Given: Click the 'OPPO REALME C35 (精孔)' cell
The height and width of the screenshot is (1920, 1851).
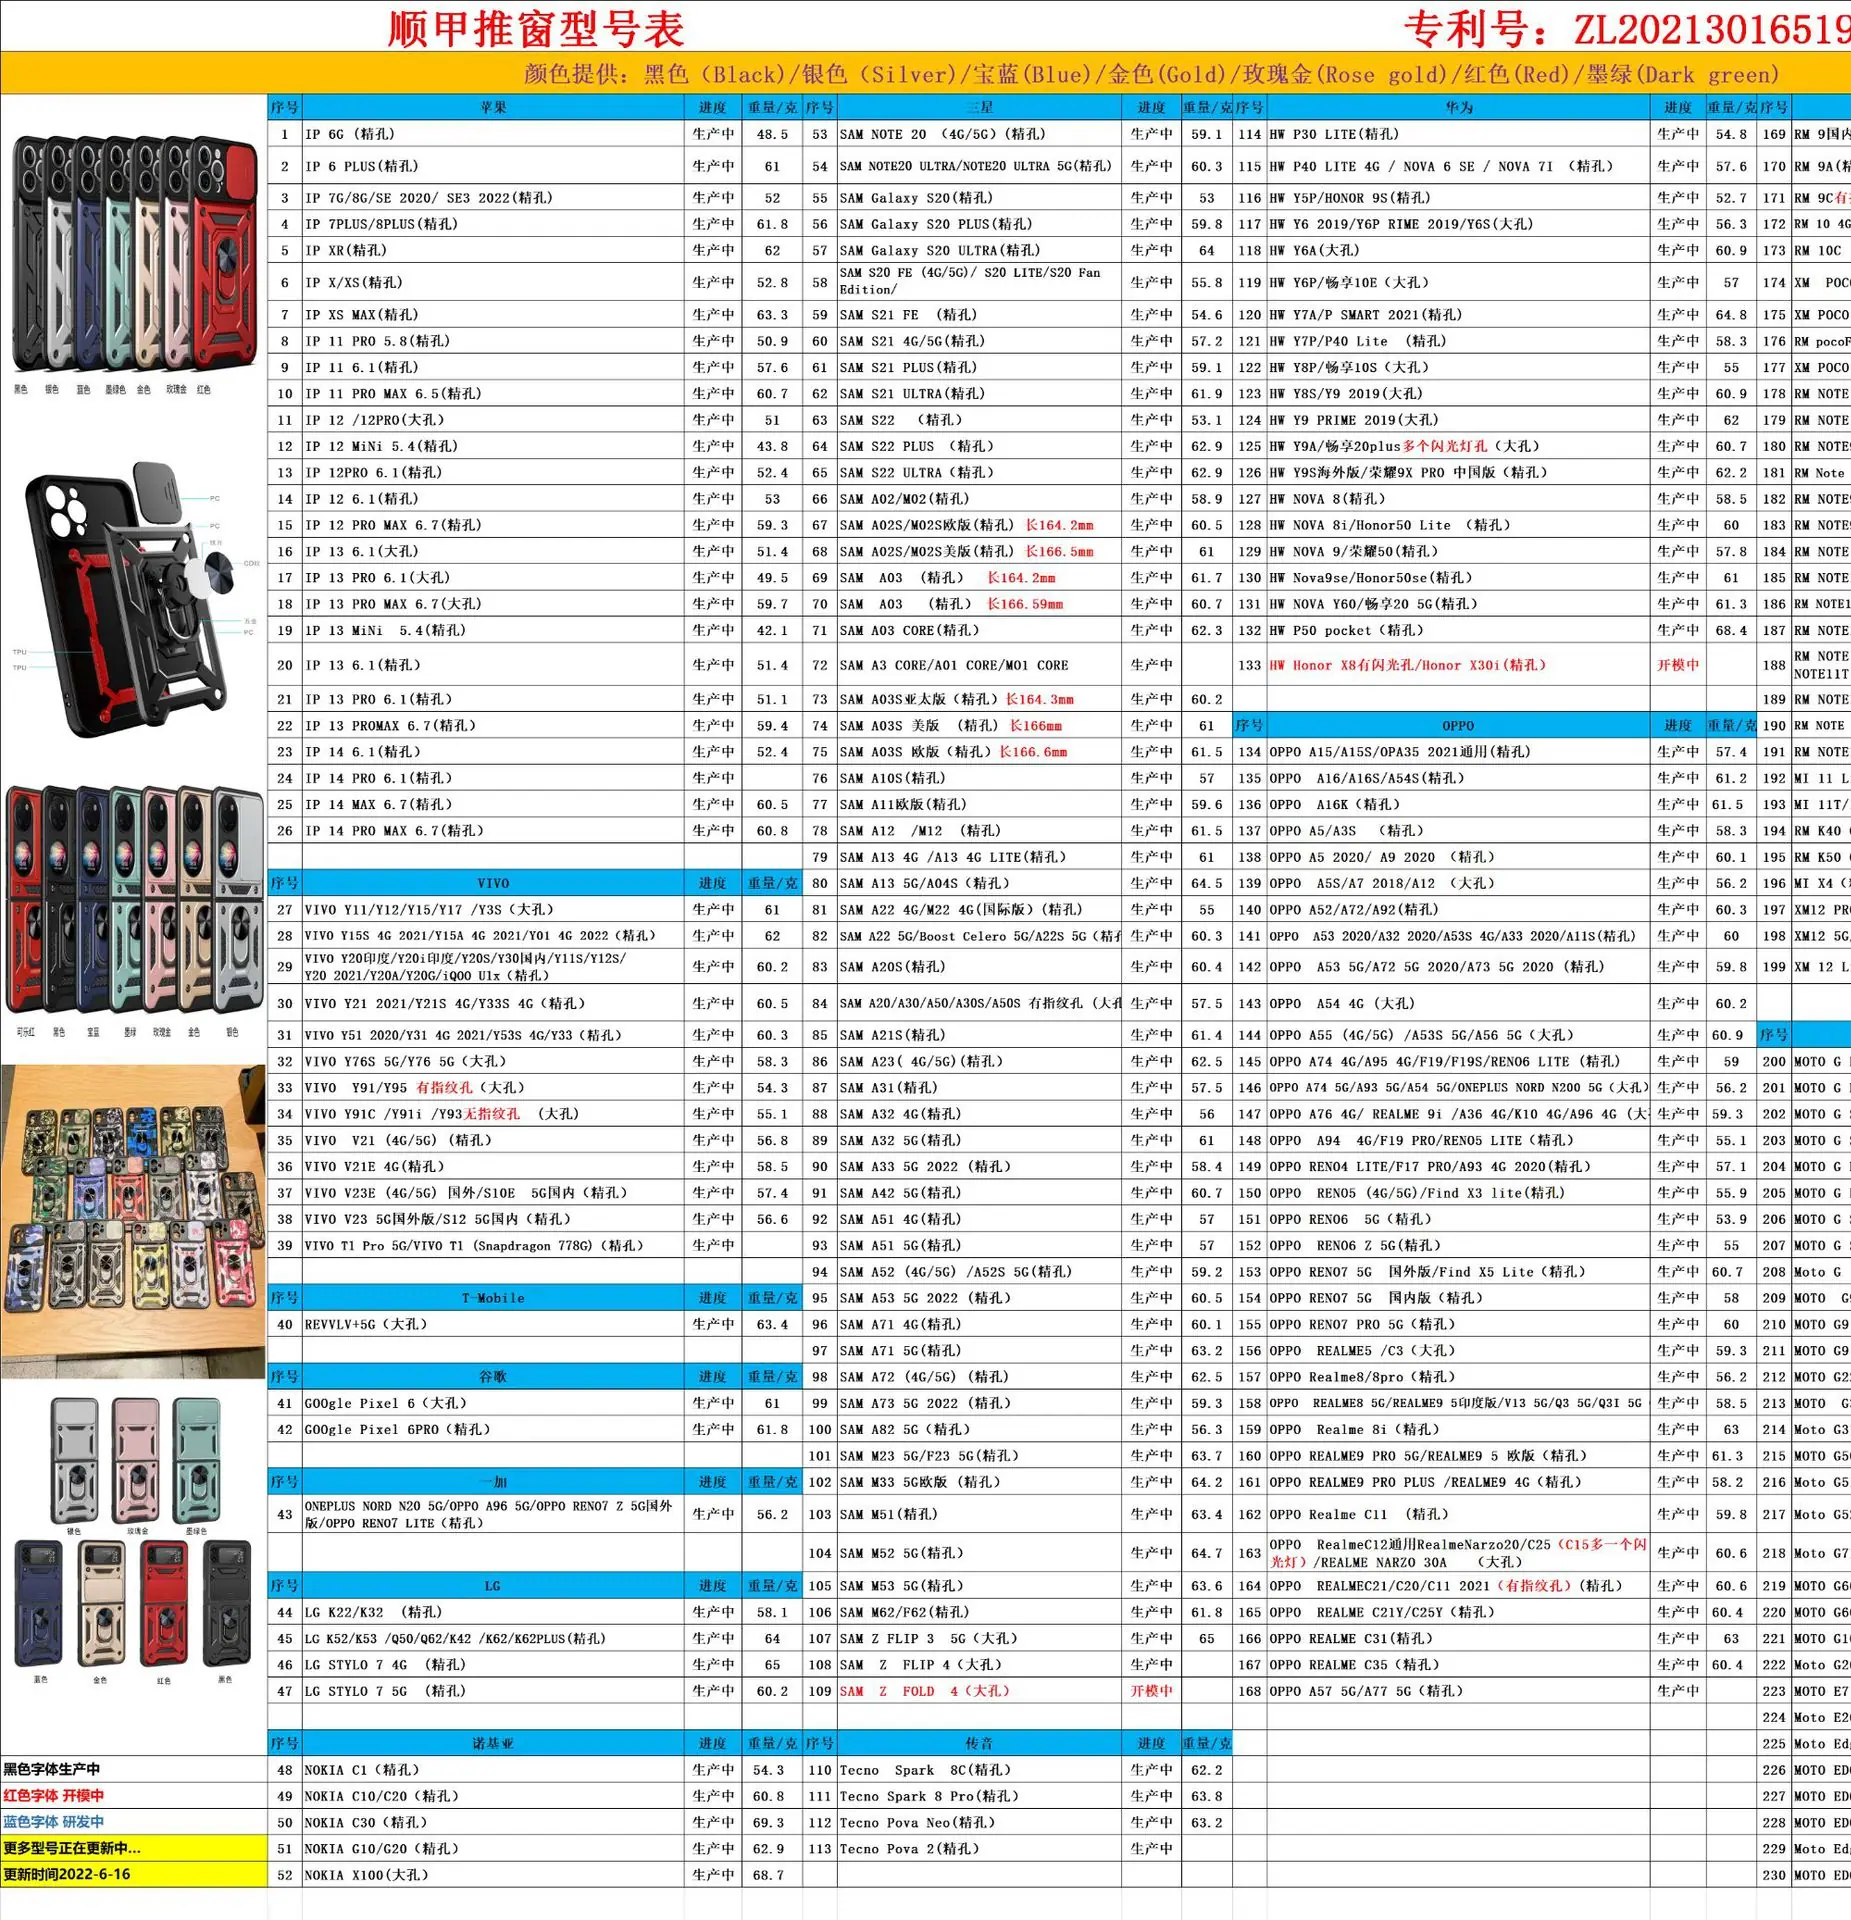Looking at the screenshot, I should coord(1459,1664).
